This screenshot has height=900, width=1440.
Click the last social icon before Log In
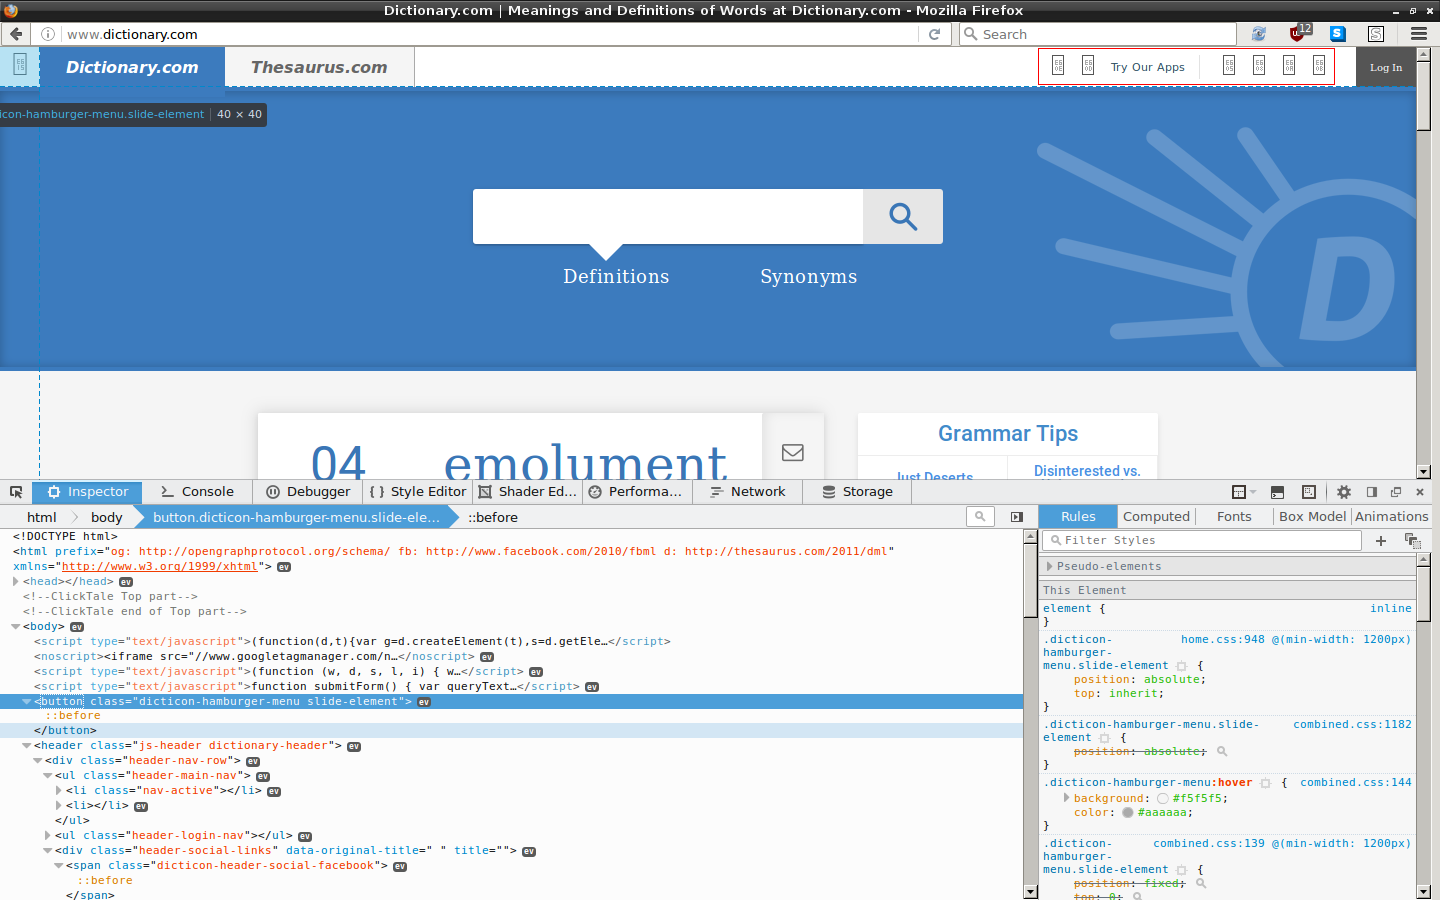[x=1319, y=66]
